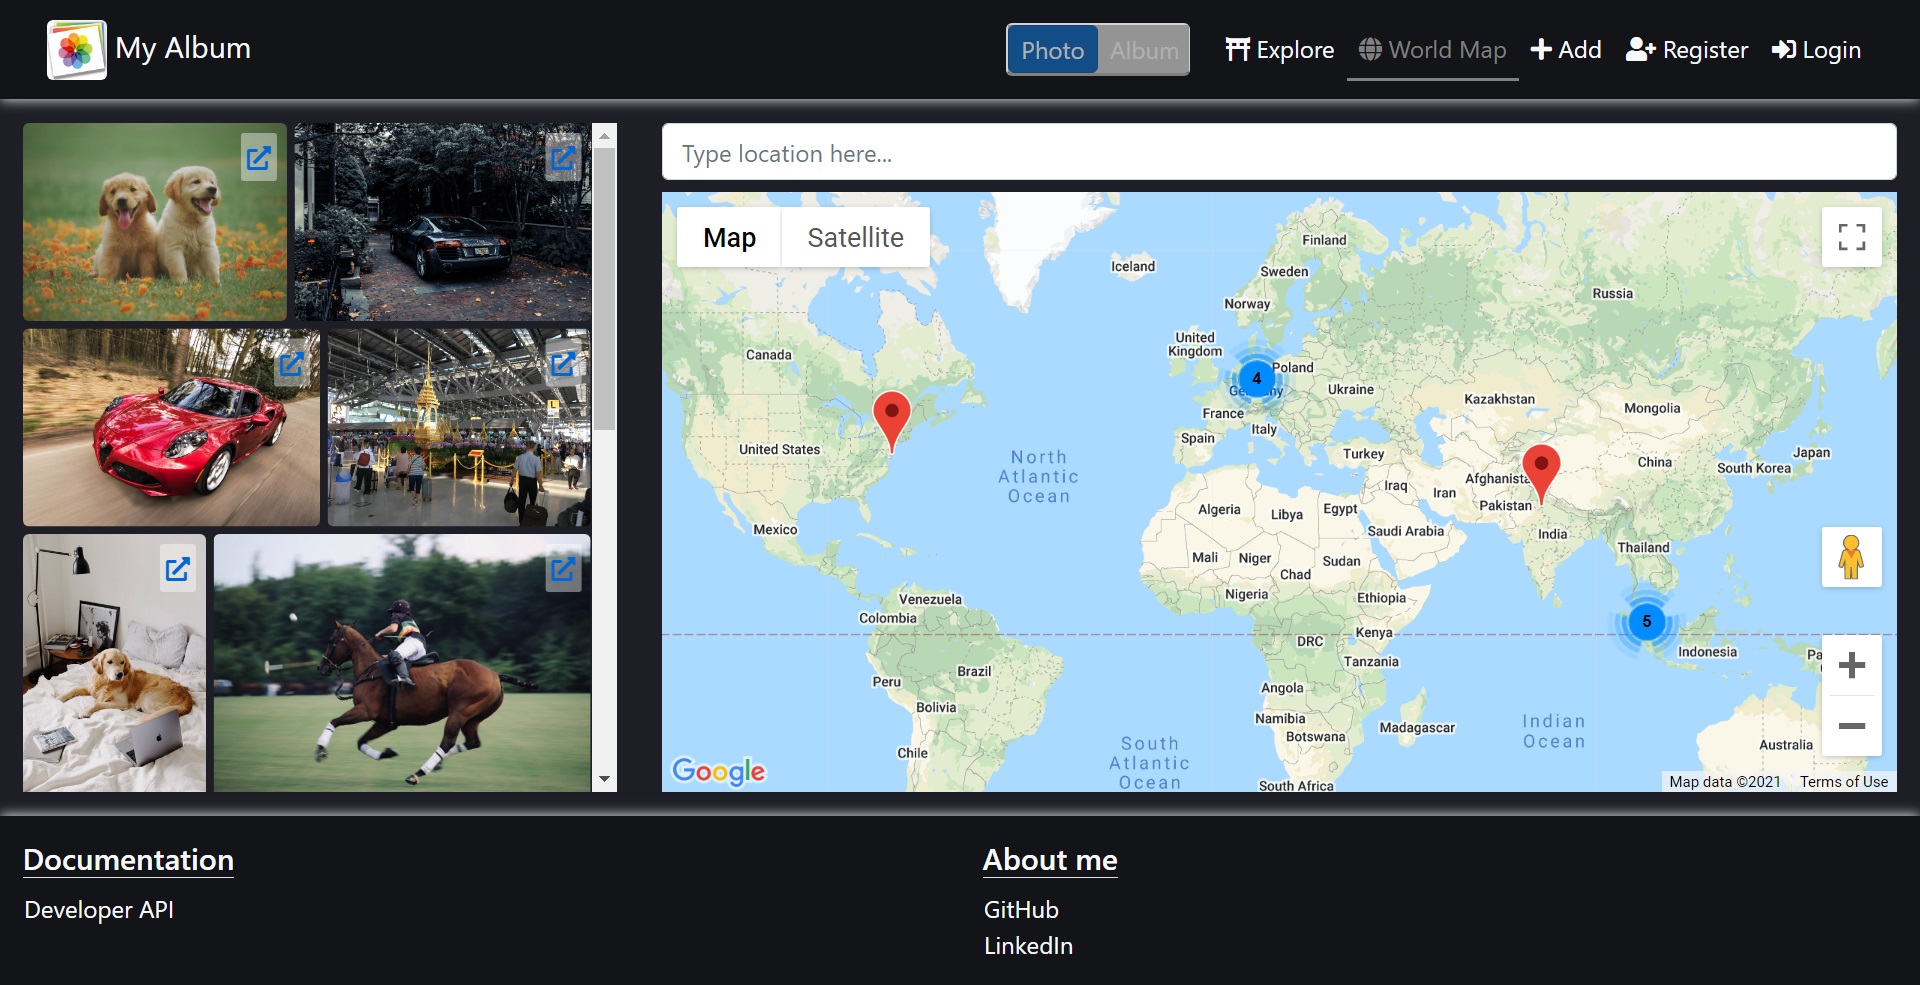Open the two puppies photo thumbnail
This screenshot has height=985, width=1920.
[x=154, y=222]
